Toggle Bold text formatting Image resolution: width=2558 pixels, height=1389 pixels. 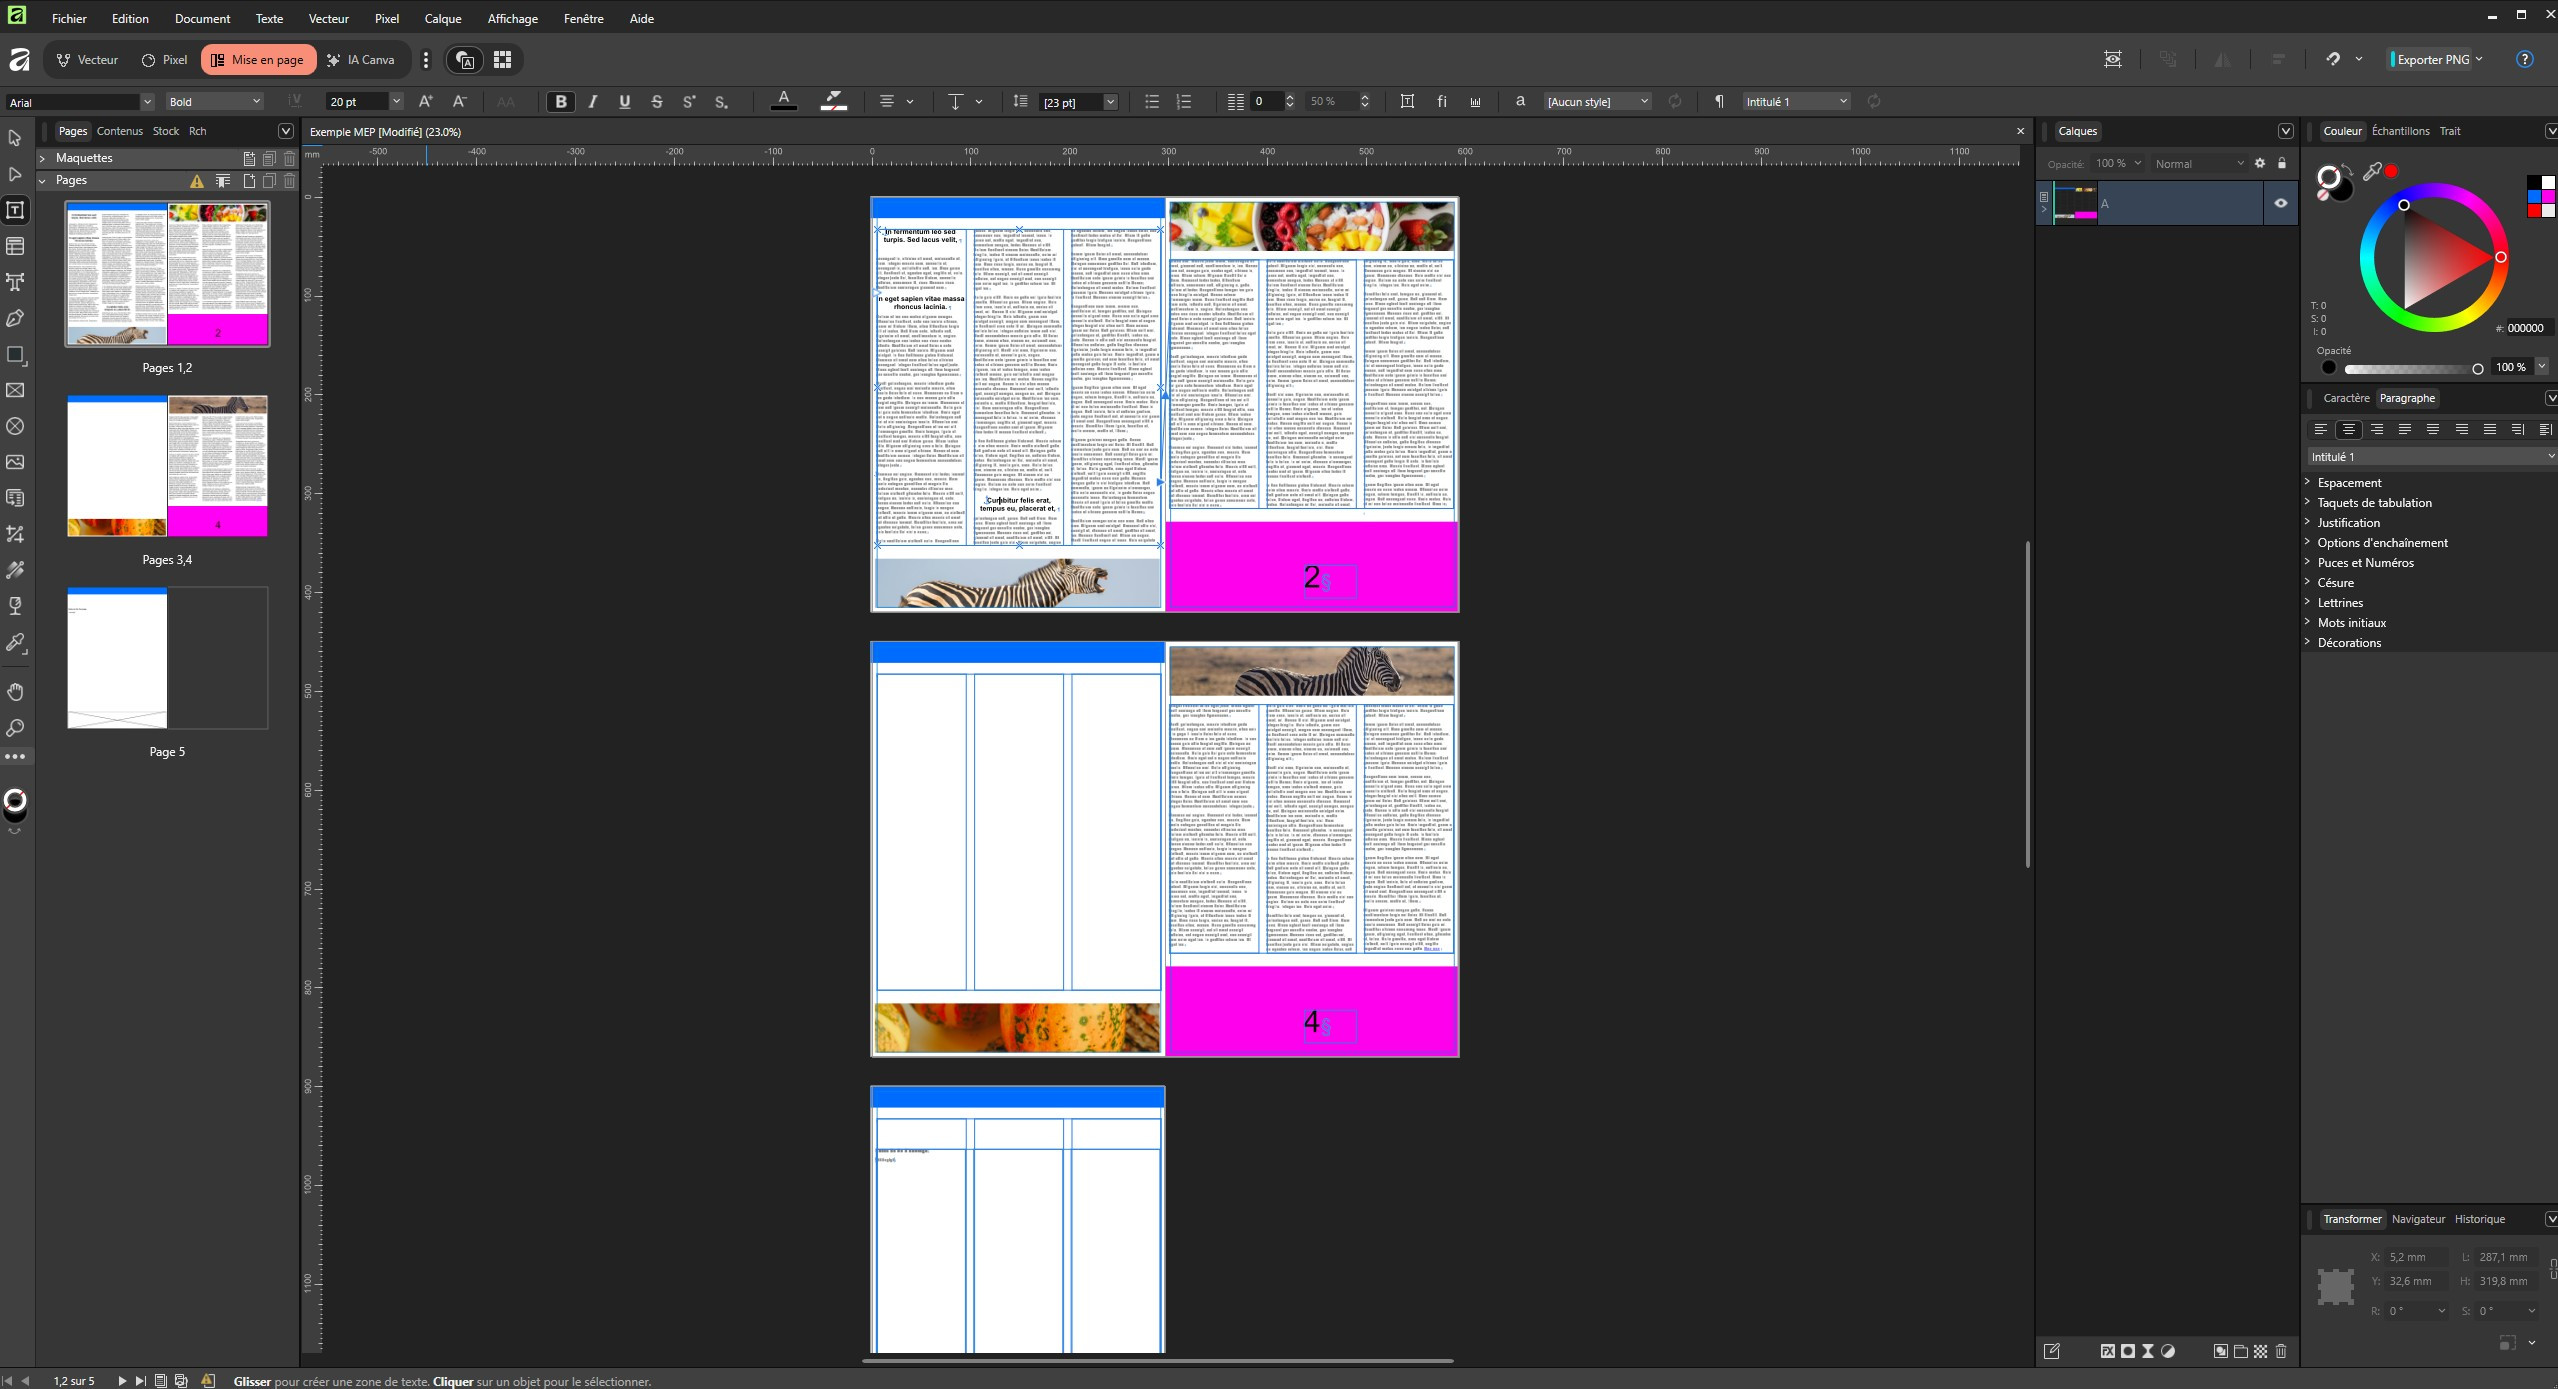tap(561, 101)
